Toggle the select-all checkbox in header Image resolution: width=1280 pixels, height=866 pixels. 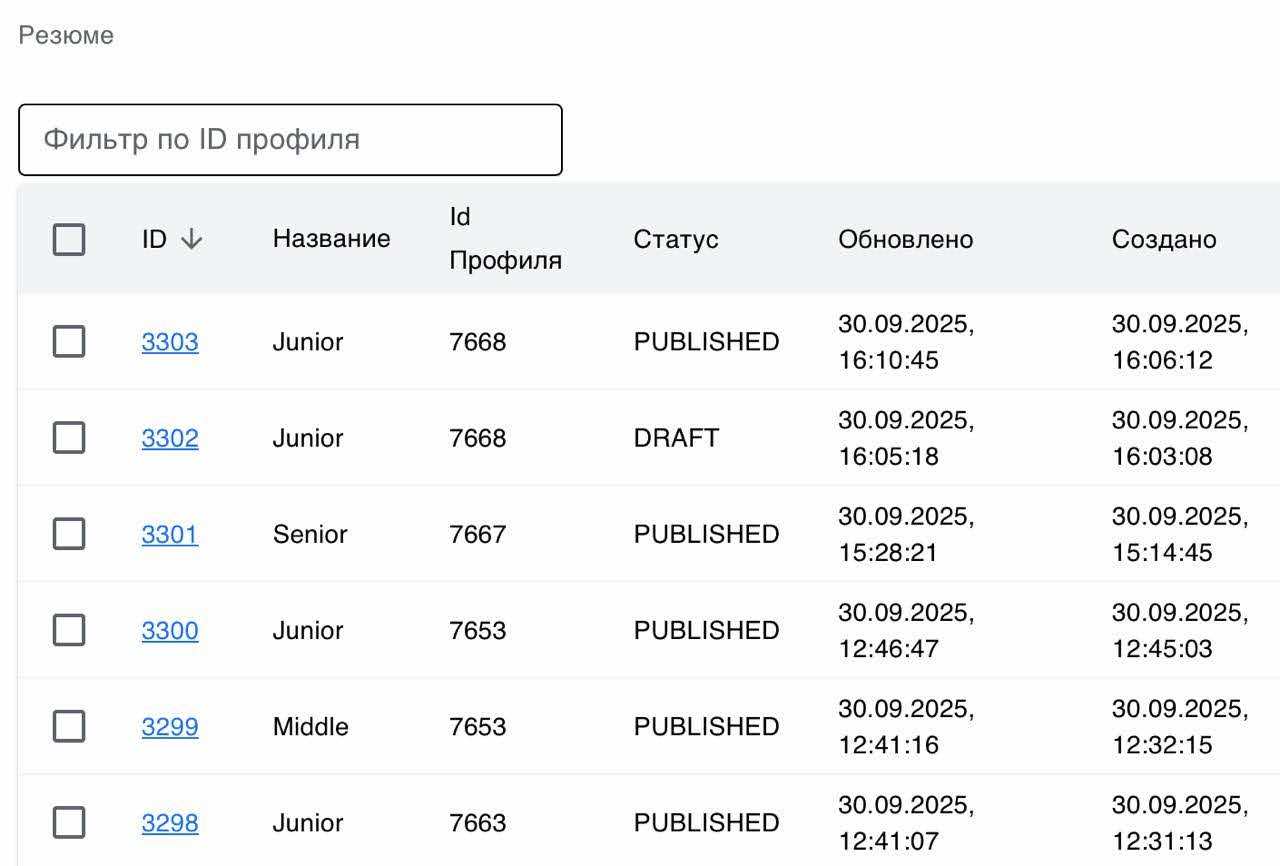click(x=69, y=240)
